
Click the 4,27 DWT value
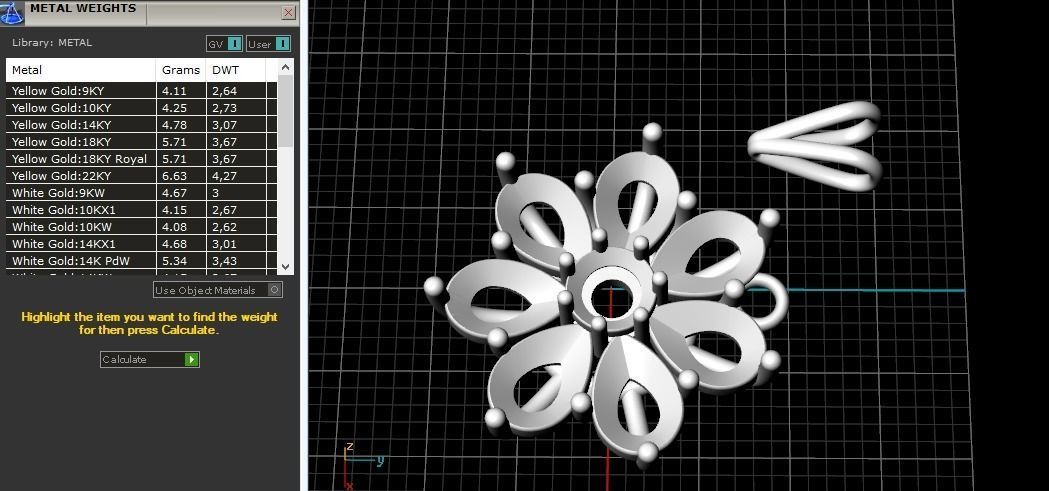point(225,176)
